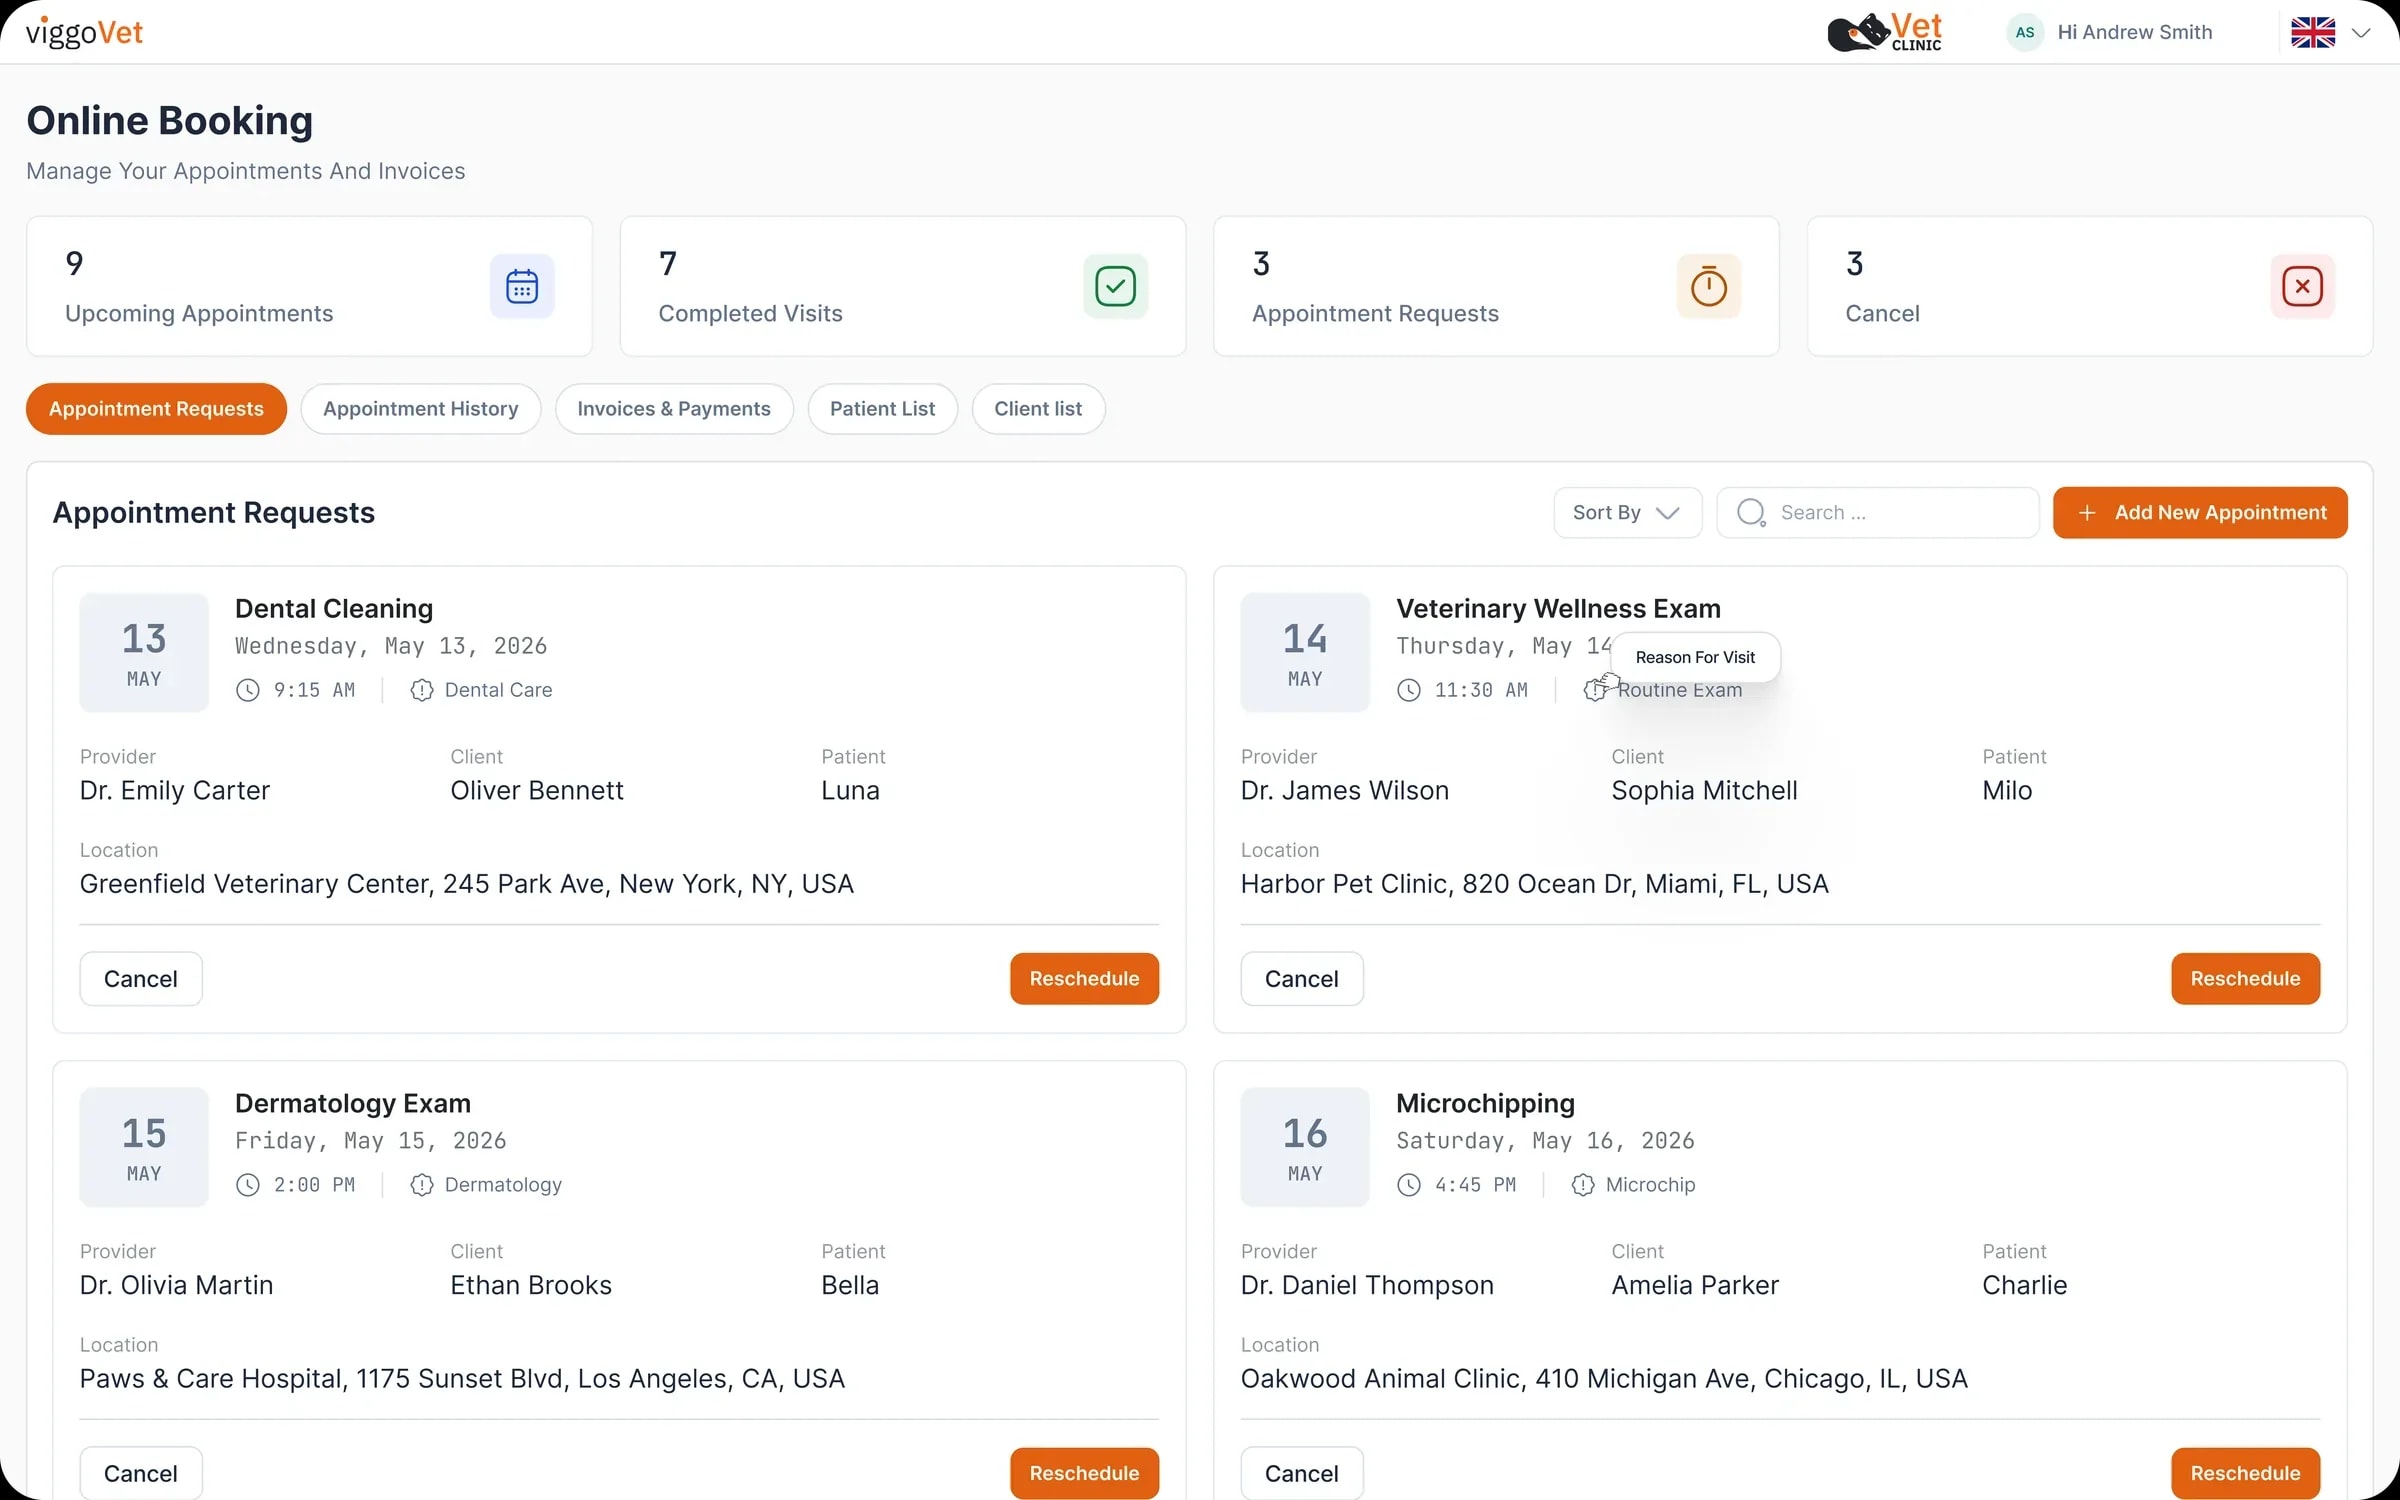Click the viggoVet logo
The image size is (2400, 1500).
(x=85, y=32)
